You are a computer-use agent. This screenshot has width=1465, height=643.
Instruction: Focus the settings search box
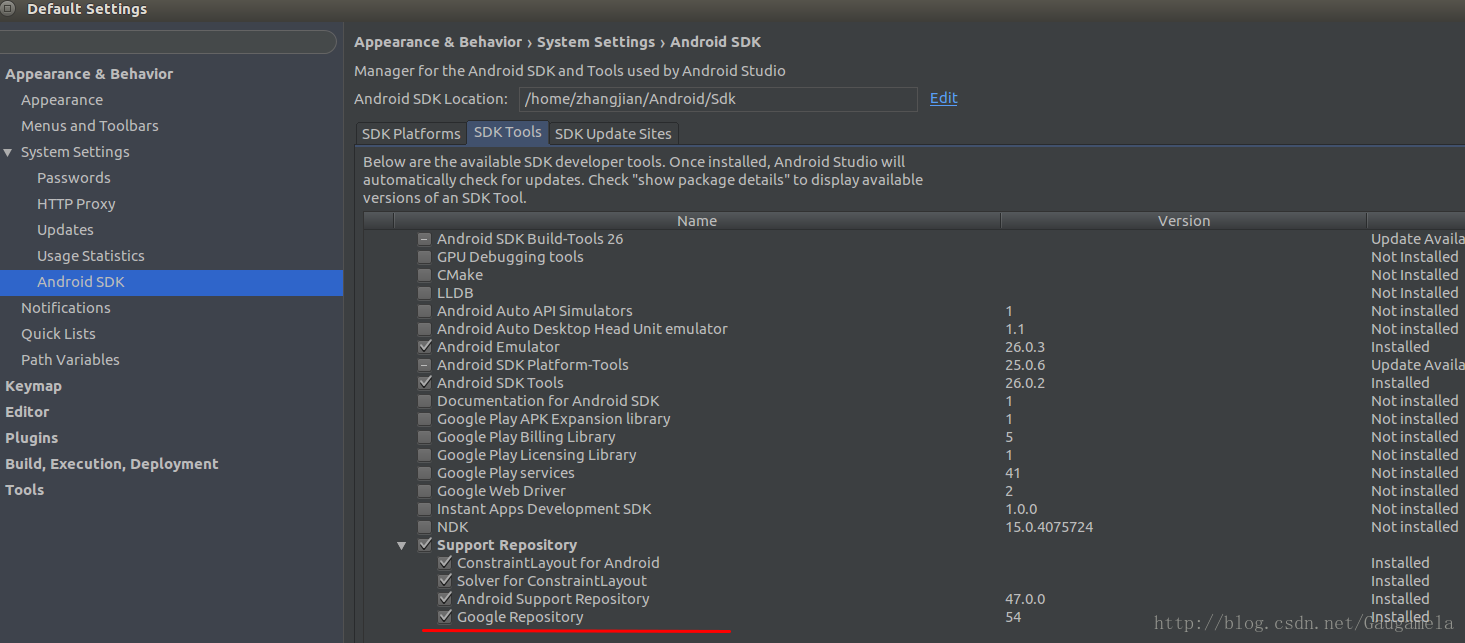(x=168, y=42)
